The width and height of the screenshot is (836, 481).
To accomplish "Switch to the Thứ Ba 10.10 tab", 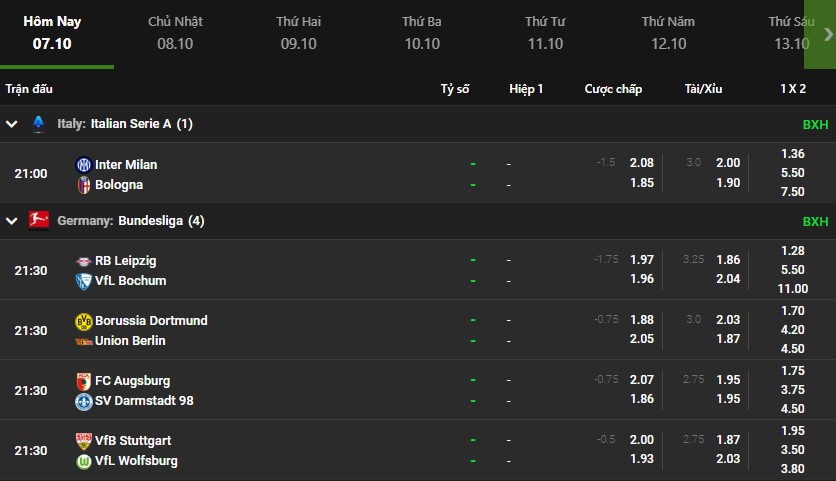I will (422, 32).
